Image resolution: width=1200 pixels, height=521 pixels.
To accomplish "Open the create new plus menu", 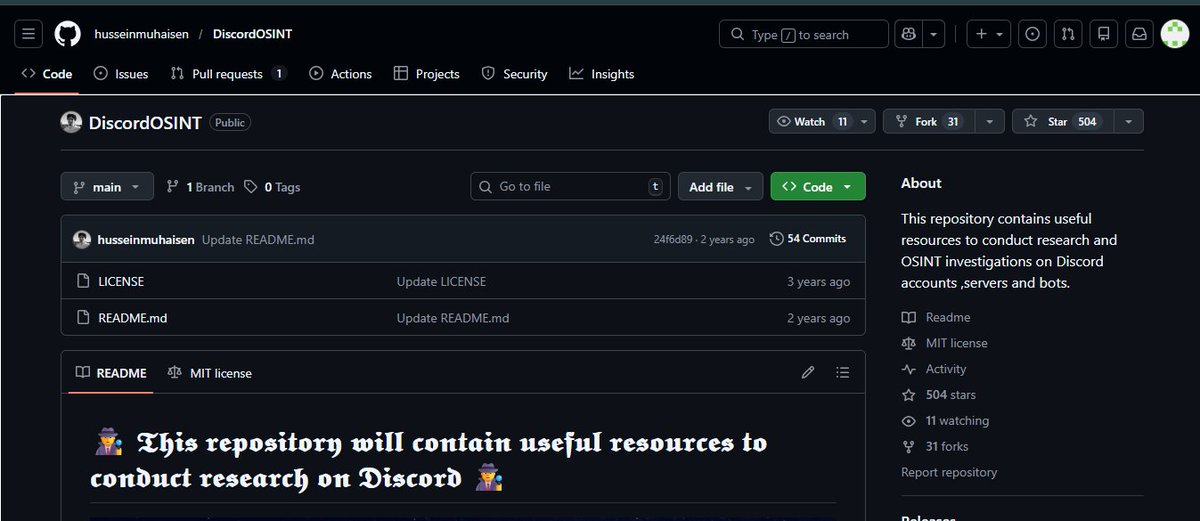I will [989, 34].
